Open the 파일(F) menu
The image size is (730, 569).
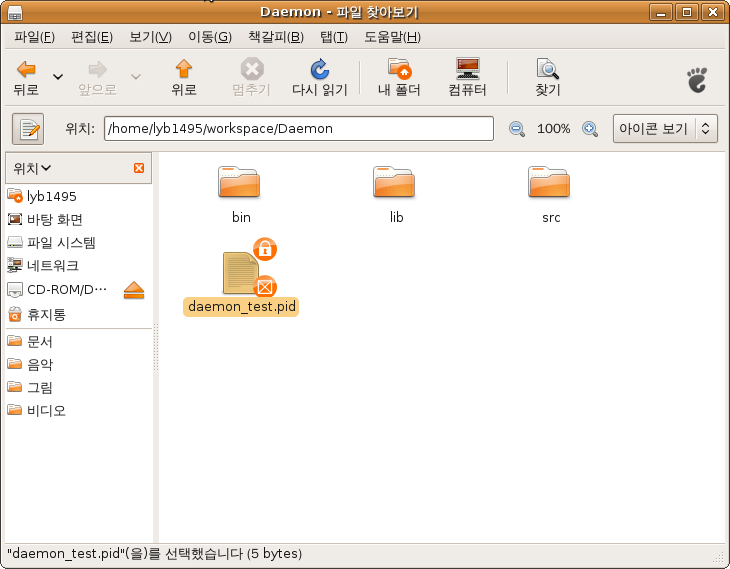pos(34,37)
